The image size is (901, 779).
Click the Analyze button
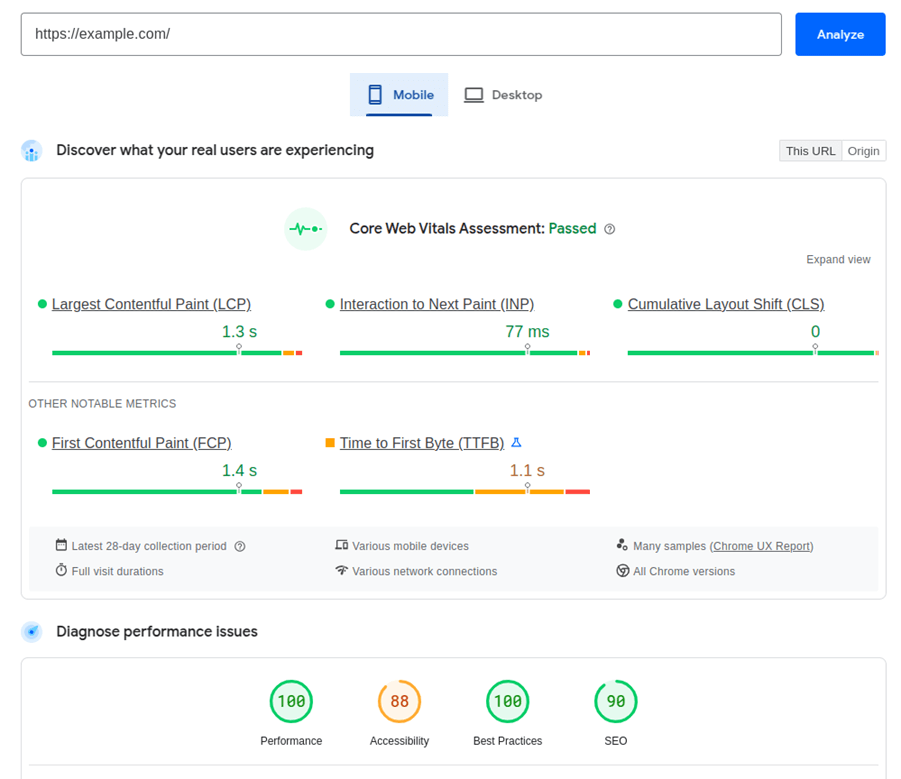(x=840, y=33)
